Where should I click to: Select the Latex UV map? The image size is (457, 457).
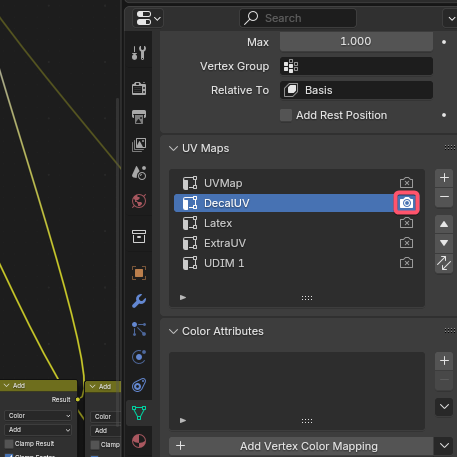click(x=283, y=223)
